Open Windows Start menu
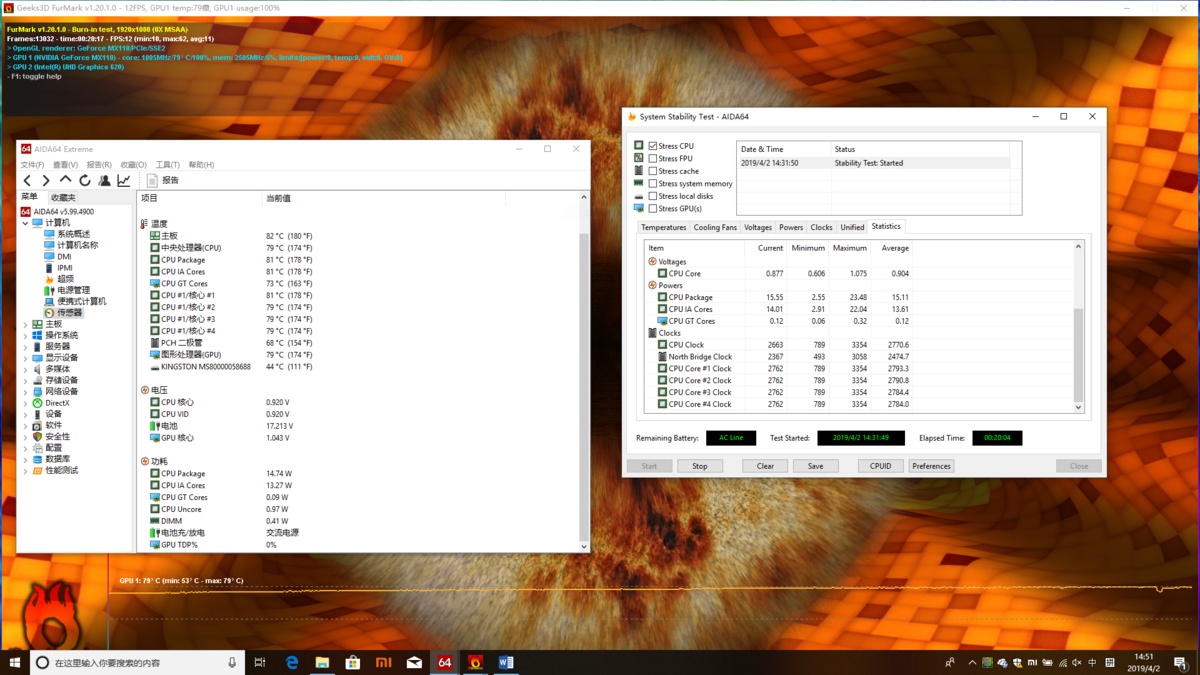This screenshot has width=1200, height=675. (14, 662)
